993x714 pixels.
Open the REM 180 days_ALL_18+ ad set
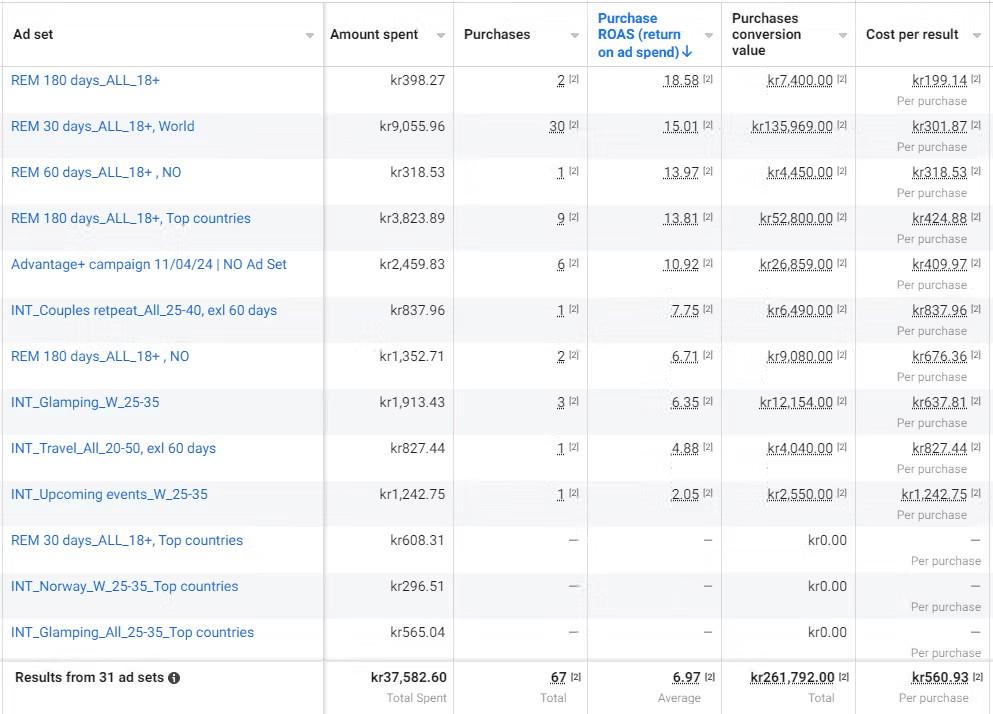pos(85,80)
